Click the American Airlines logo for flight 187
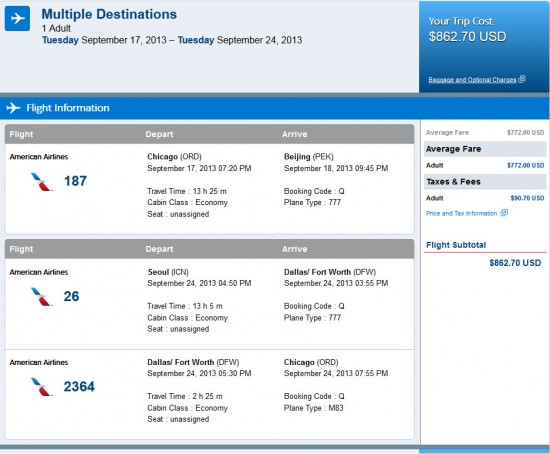The image size is (550, 454). point(41,182)
